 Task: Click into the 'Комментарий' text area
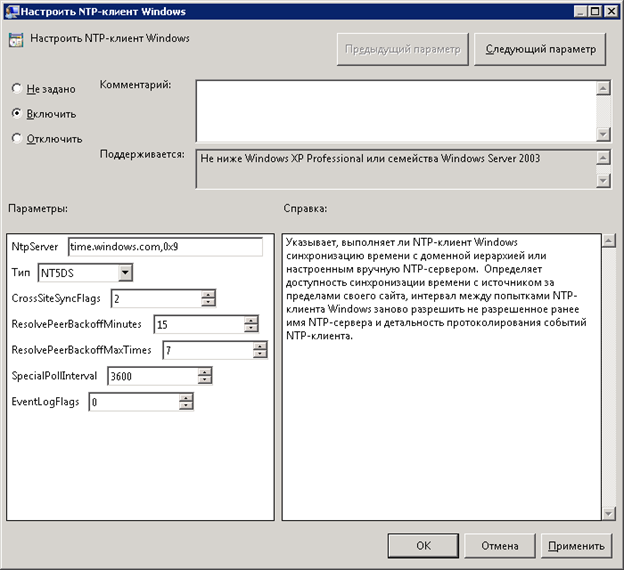tap(396, 111)
